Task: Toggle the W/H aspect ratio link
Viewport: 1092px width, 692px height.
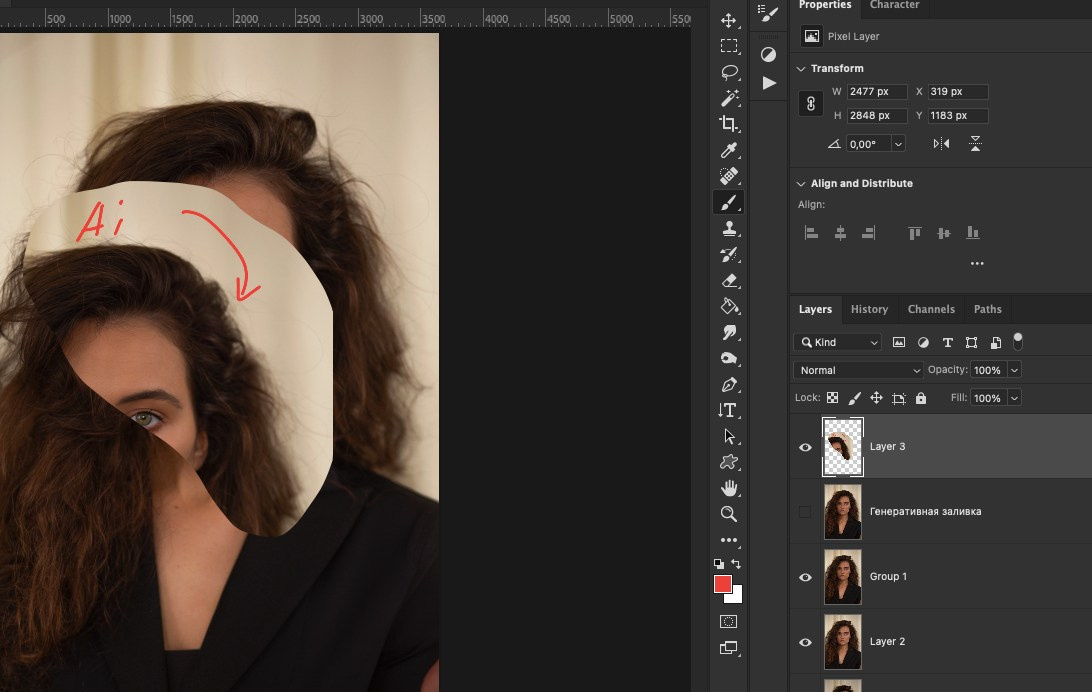Action: (x=810, y=103)
